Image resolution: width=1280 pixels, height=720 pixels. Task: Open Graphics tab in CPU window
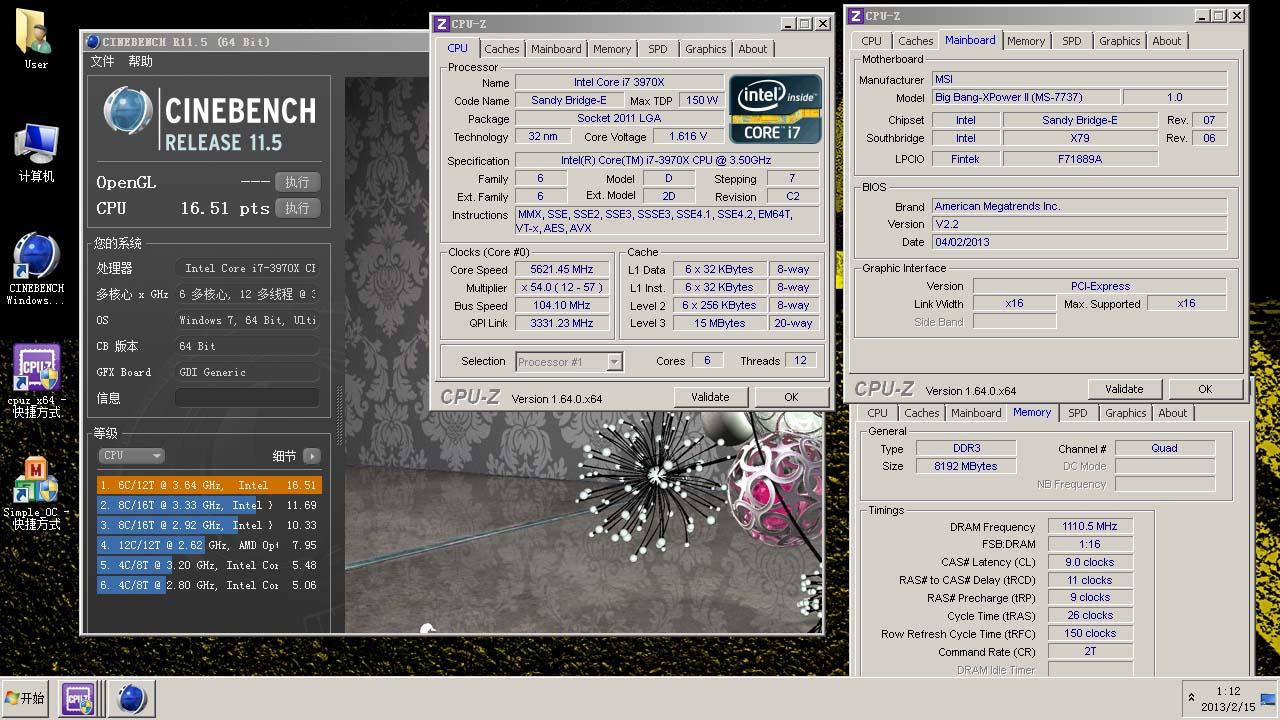tap(706, 49)
